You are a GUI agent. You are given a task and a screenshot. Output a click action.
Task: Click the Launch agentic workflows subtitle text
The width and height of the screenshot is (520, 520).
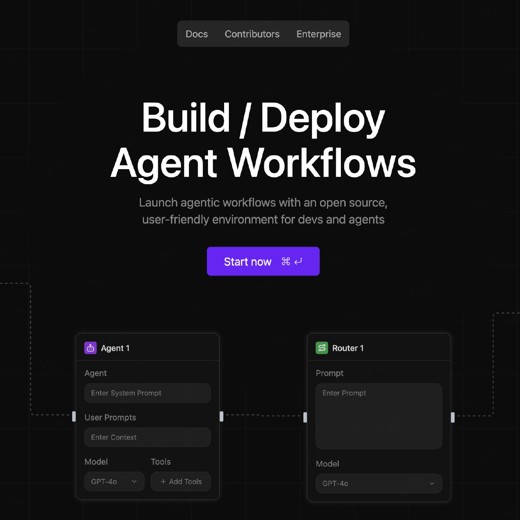263,211
